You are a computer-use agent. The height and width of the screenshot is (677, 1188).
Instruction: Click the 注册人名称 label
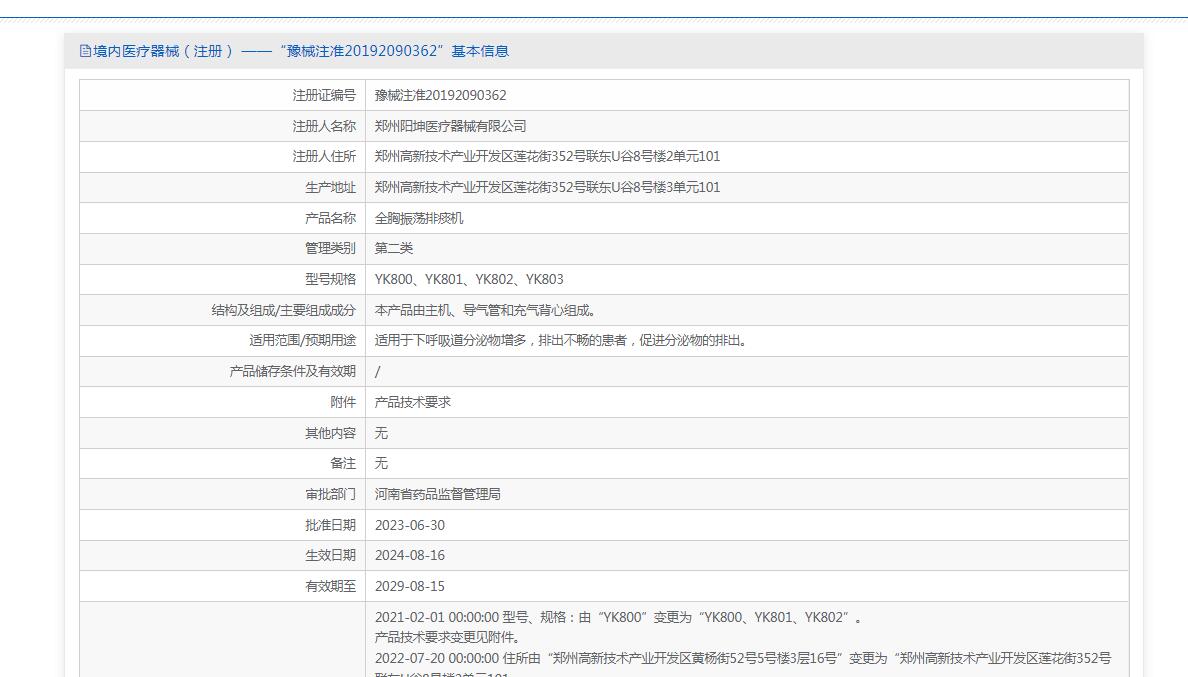point(324,126)
